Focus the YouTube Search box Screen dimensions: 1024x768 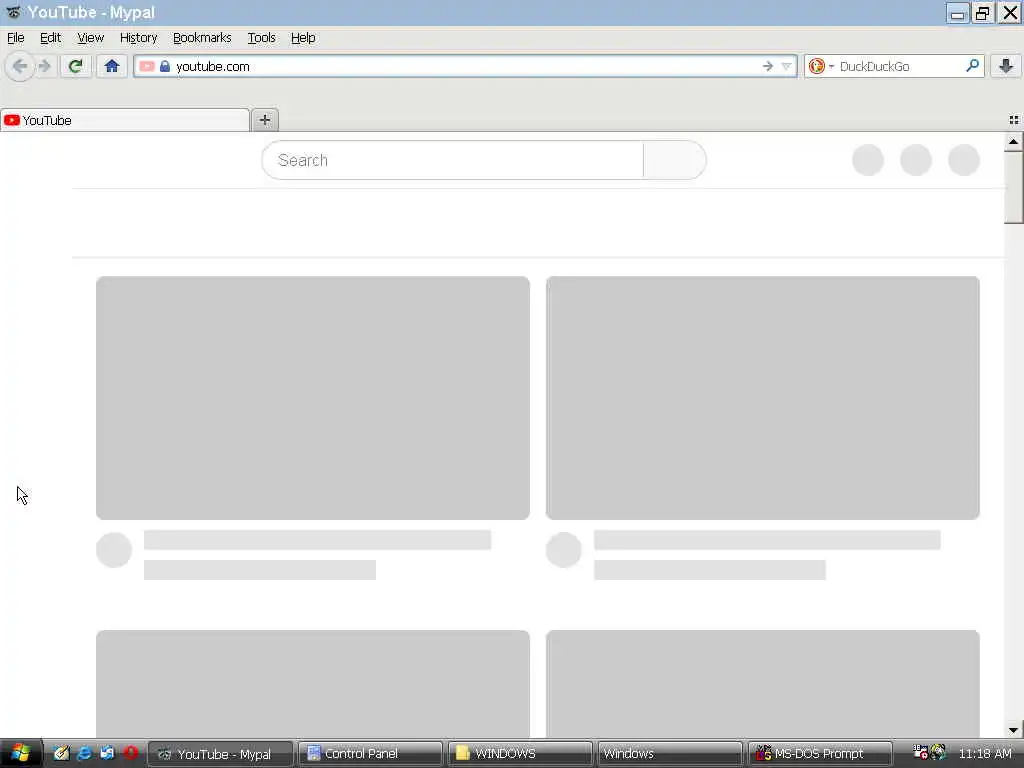[452, 160]
